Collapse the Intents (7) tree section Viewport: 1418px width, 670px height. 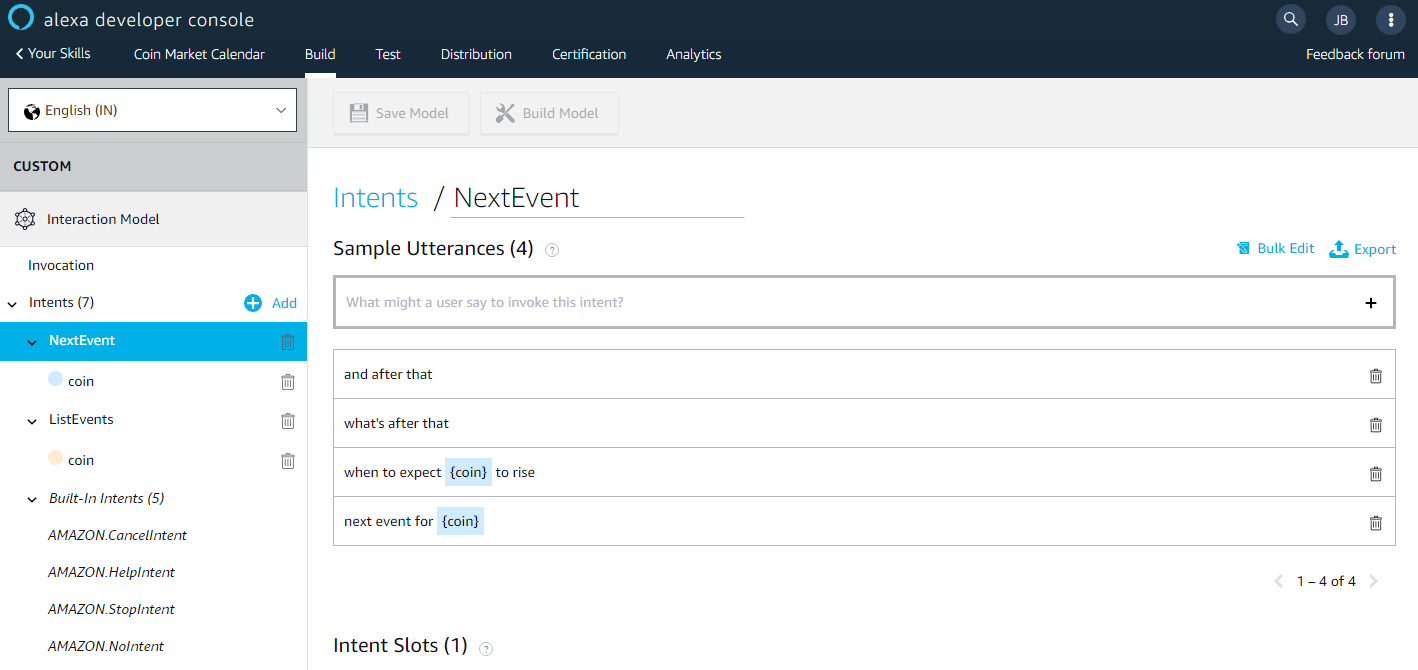coord(12,303)
